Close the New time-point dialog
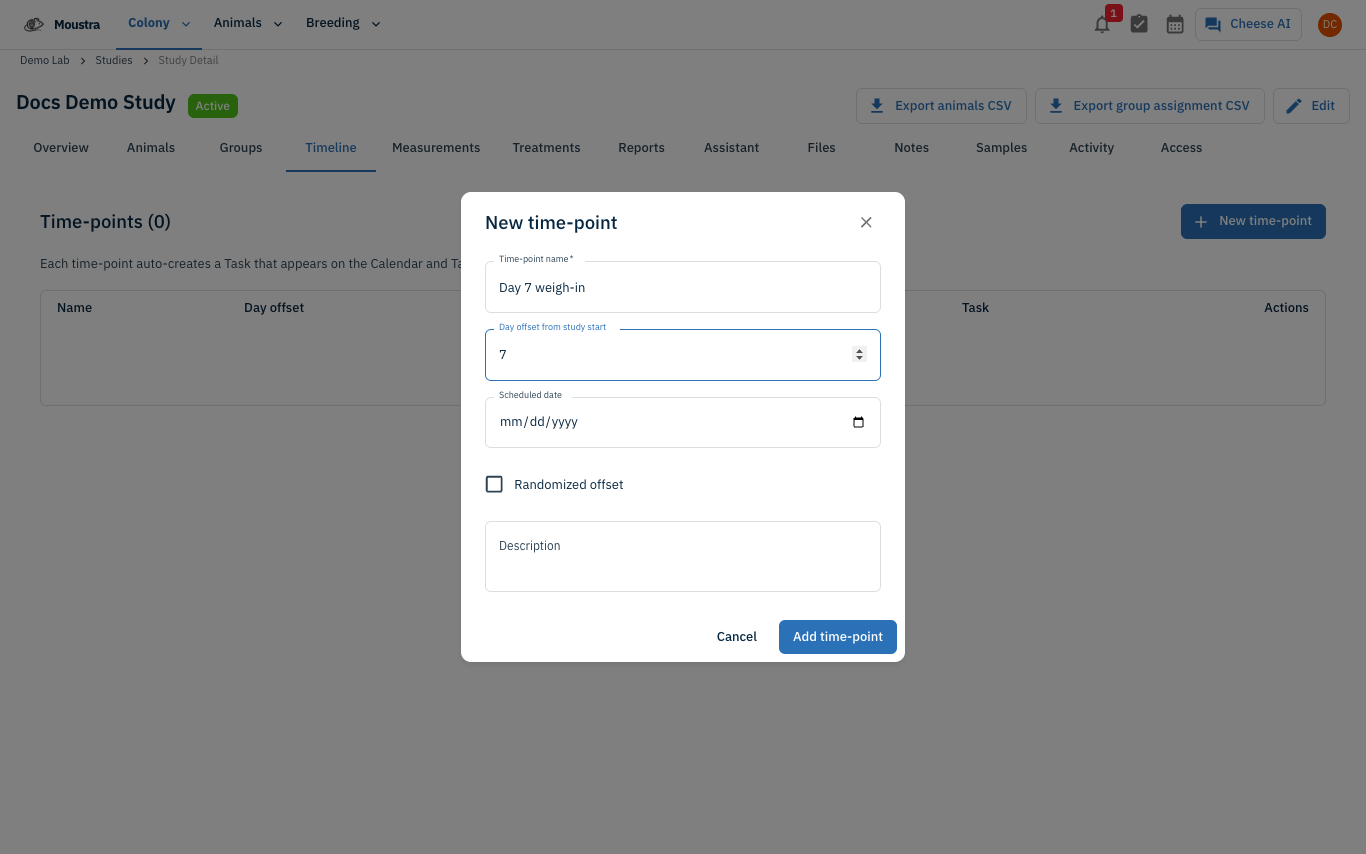This screenshot has height=854, width=1366. point(866,222)
